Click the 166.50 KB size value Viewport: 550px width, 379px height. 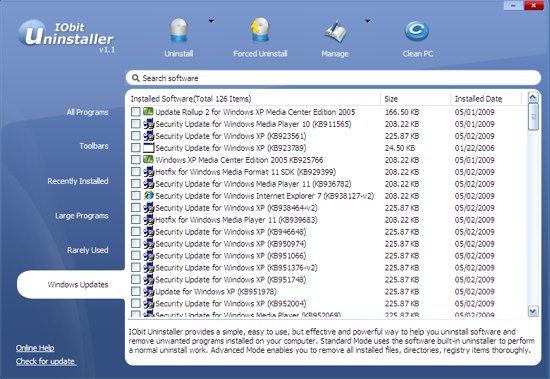tap(402, 112)
